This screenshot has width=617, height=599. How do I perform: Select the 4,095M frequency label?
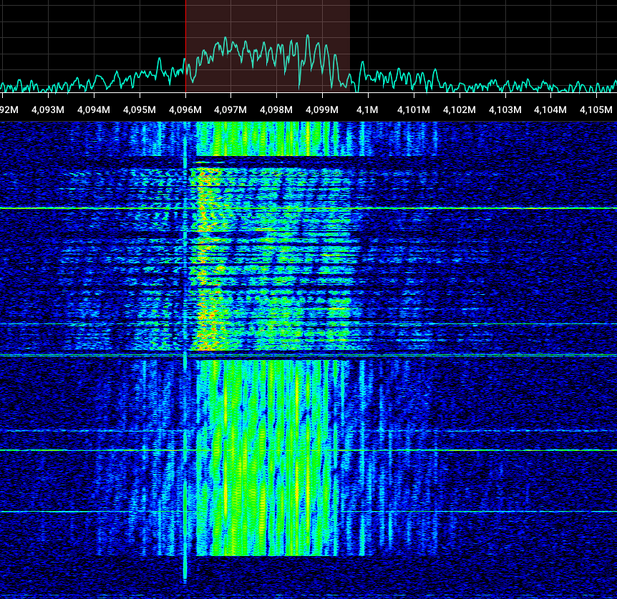point(139,110)
